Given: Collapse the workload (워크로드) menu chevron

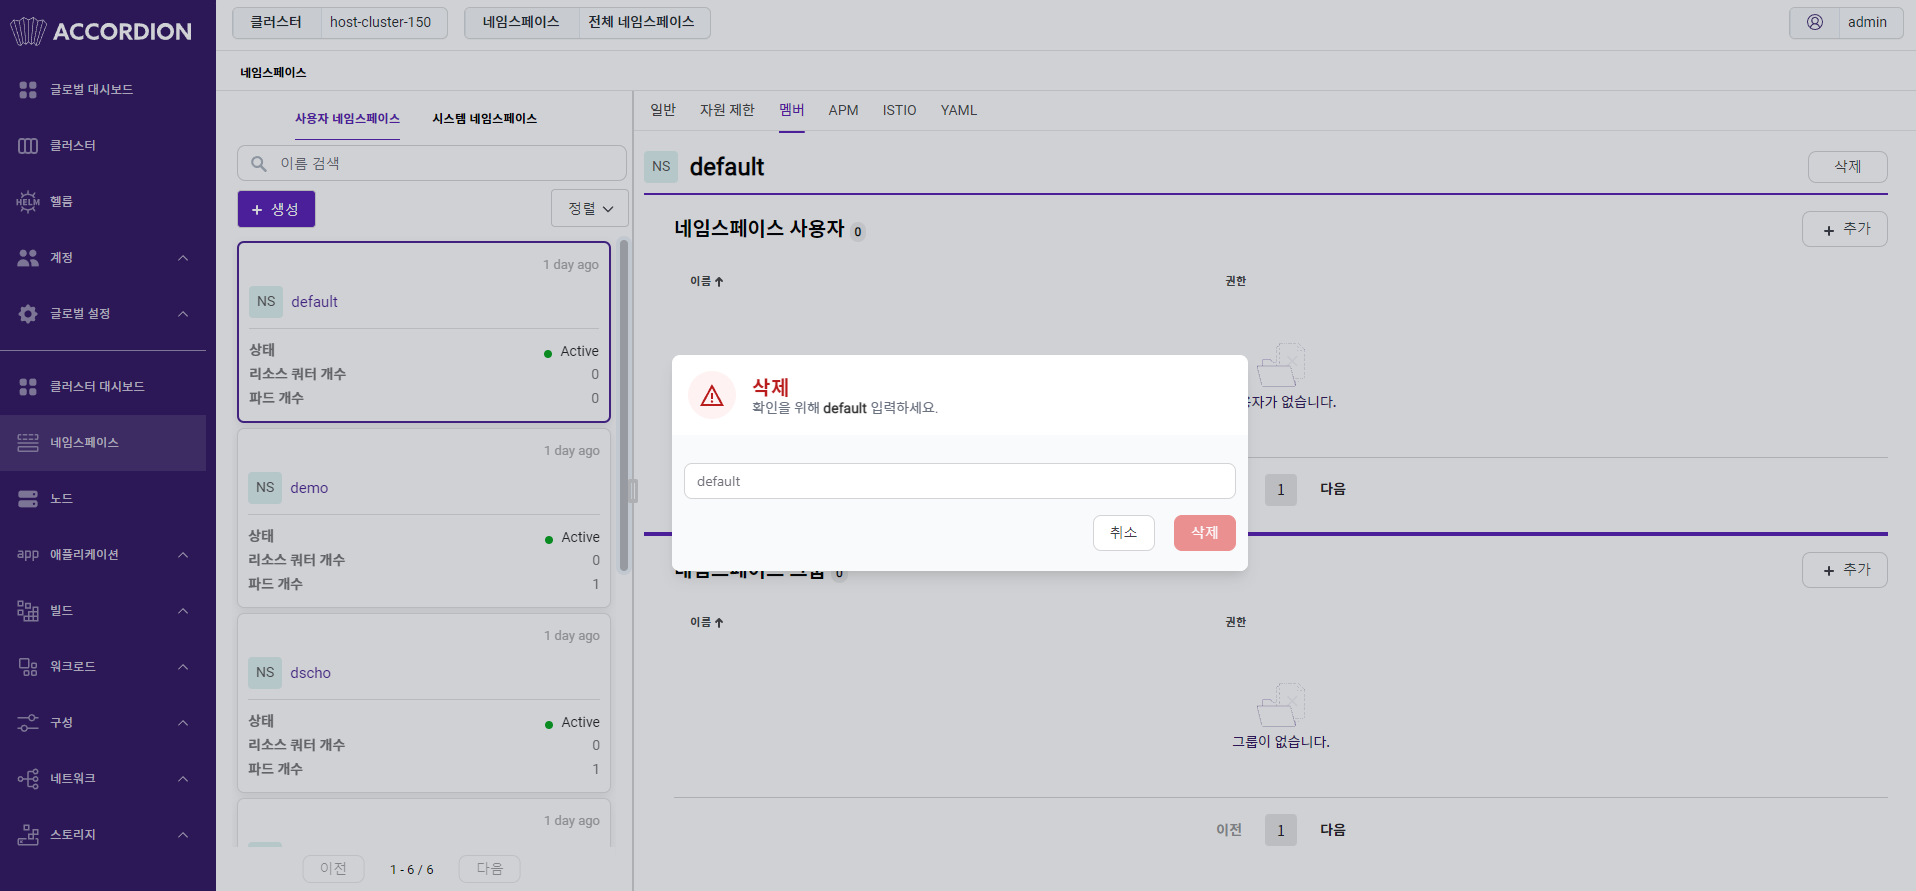Looking at the screenshot, I should pos(183,667).
